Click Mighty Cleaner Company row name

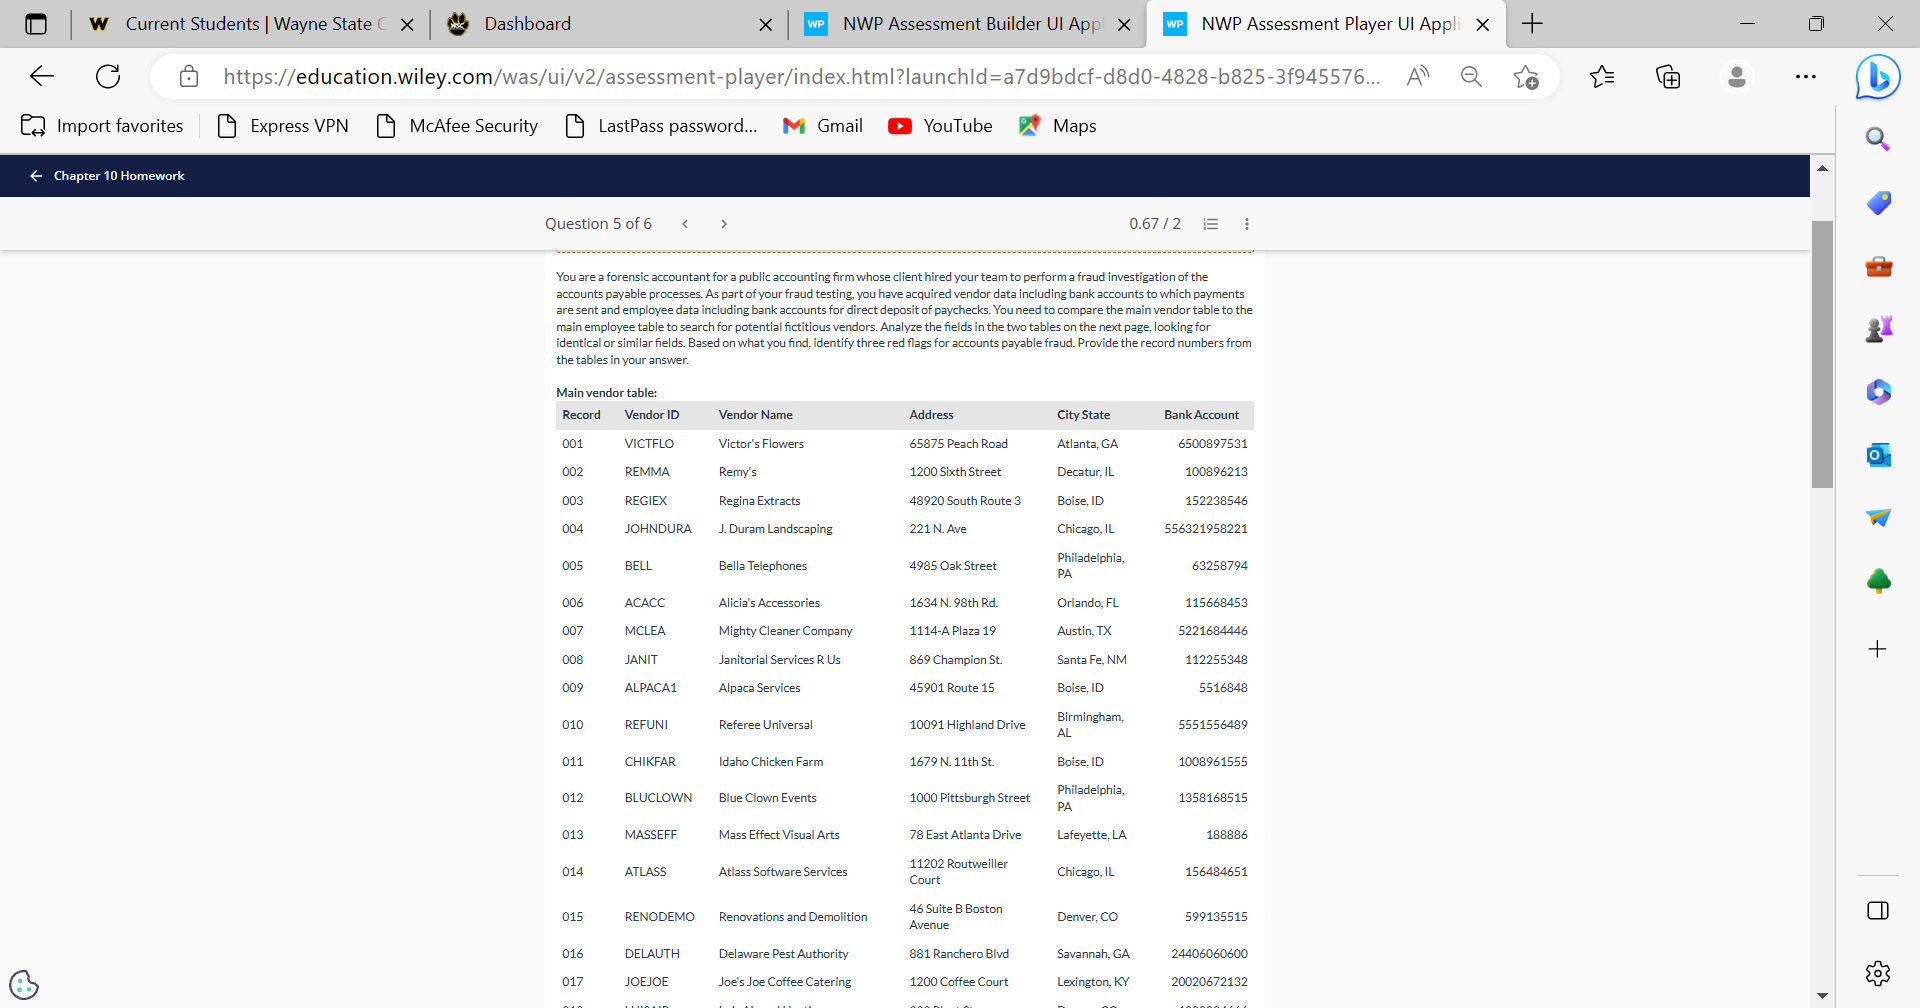click(x=785, y=631)
